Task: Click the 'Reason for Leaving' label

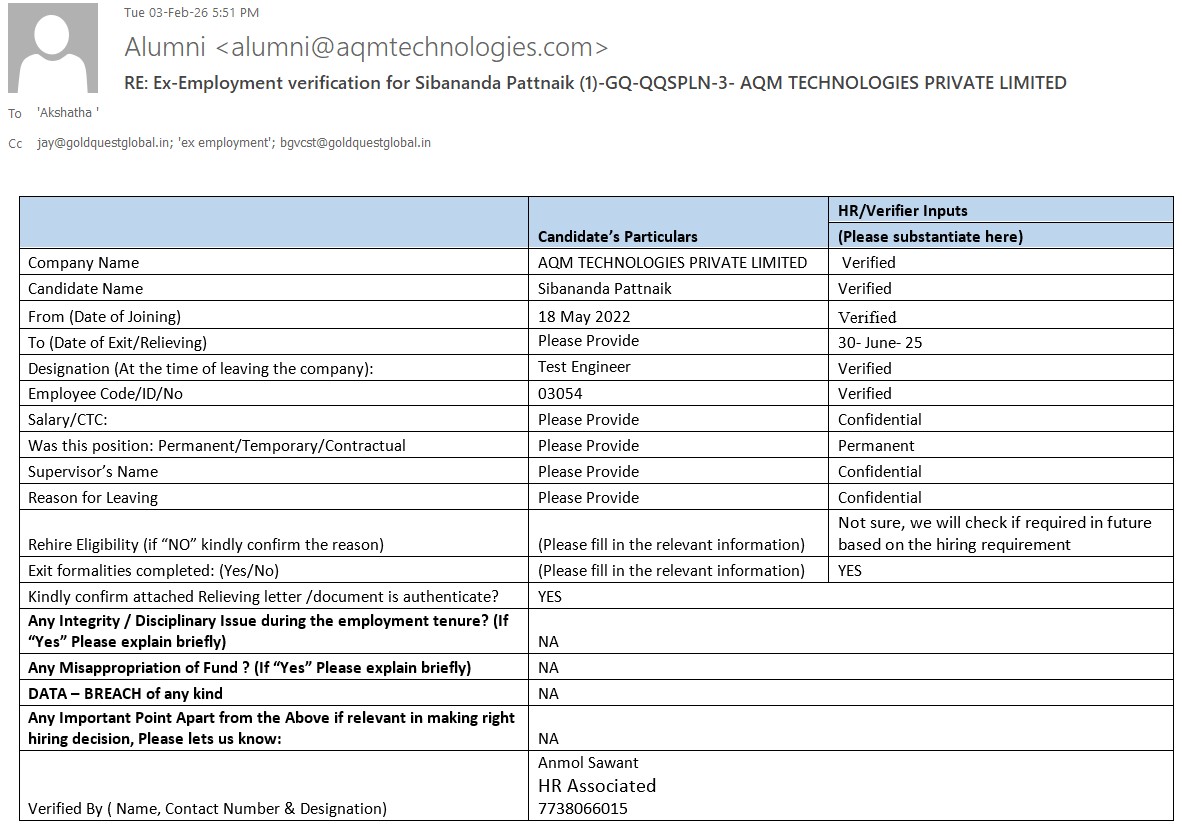Action: click(x=93, y=498)
